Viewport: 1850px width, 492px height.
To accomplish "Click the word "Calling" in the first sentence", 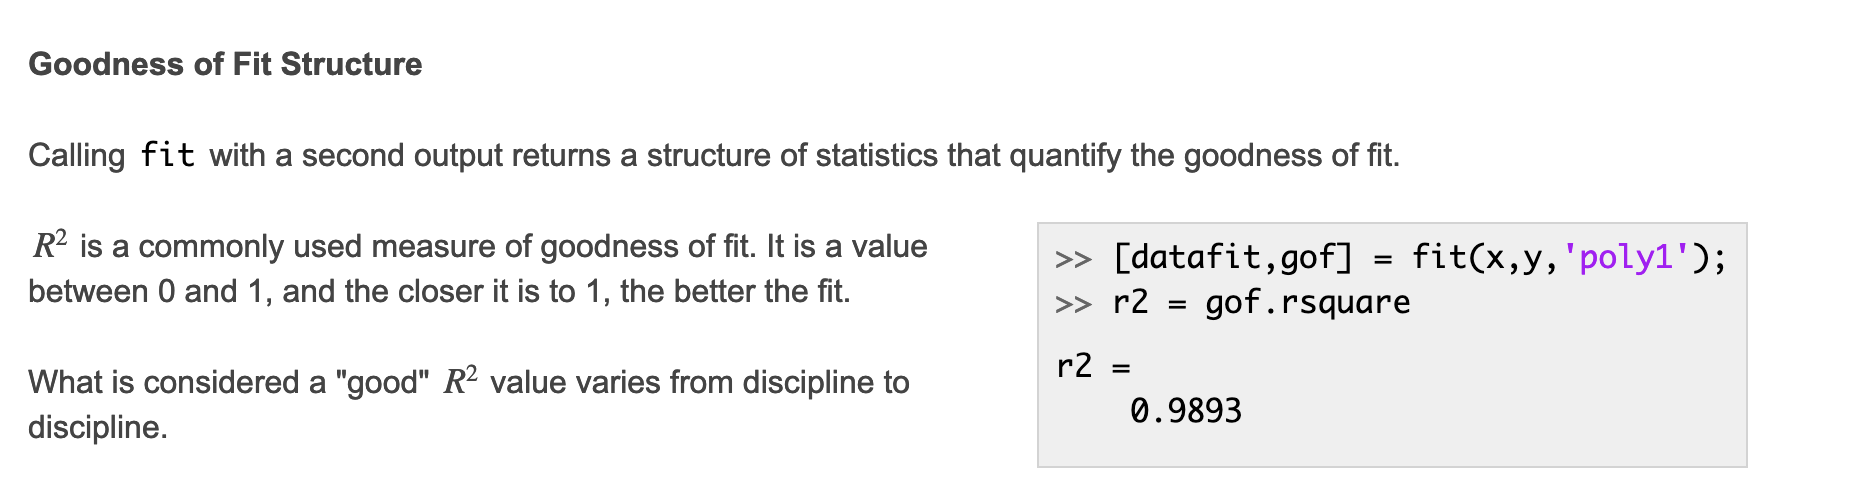I will click(x=76, y=155).
